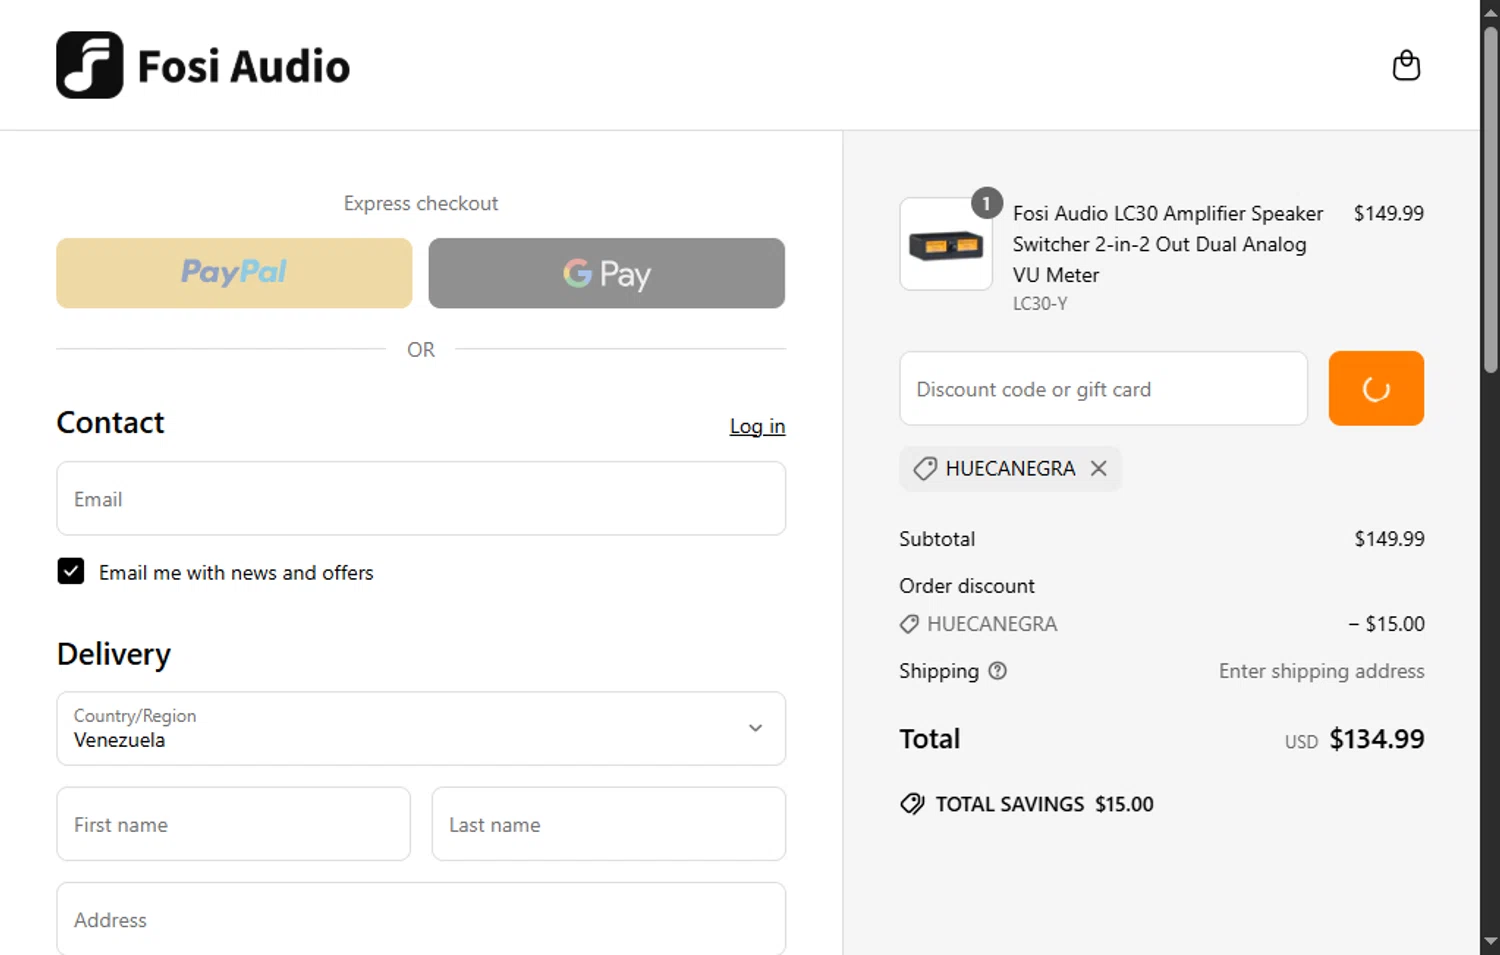This screenshot has height=955, width=1500.
Task: Check out with PayPal express button
Action: coord(234,273)
